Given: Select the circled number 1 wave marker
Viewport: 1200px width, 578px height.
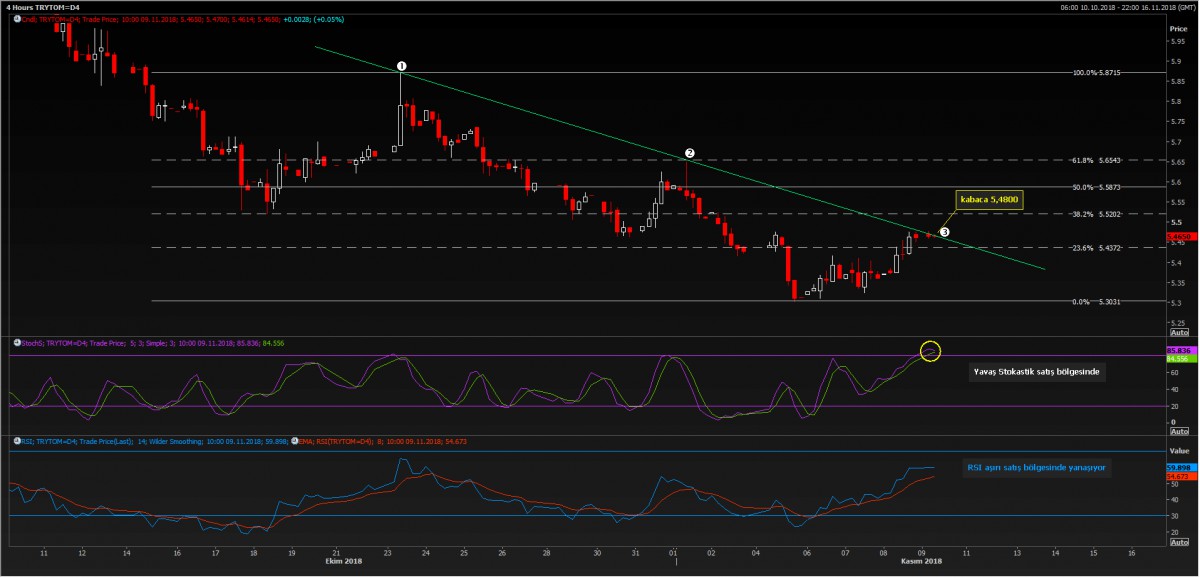Looking at the screenshot, I should coord(401,66).
